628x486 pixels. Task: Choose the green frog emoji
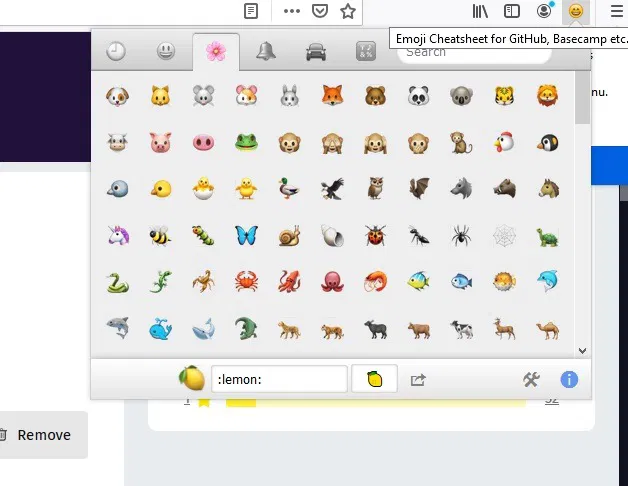[x=246, y=143]
